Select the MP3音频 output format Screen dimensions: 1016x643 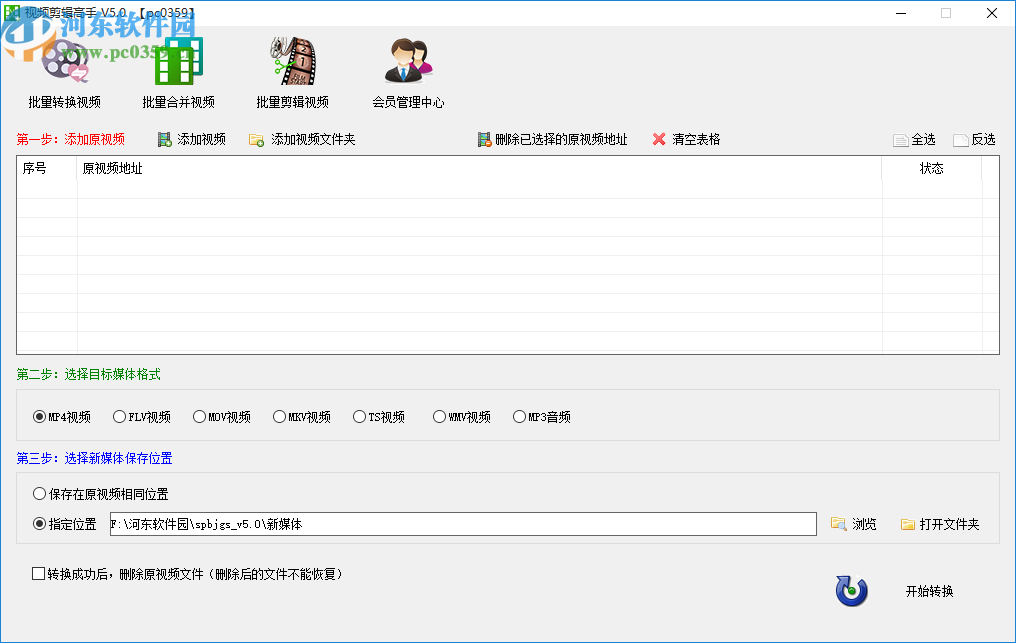coord(520,416)
